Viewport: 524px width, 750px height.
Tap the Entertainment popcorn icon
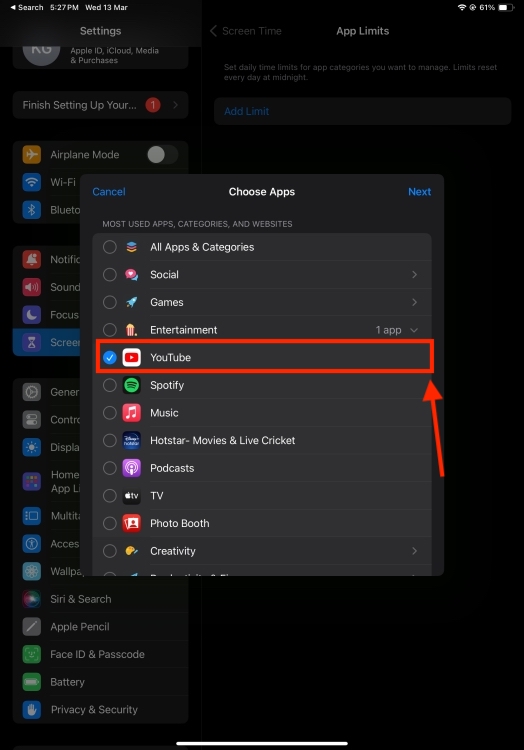131,330
